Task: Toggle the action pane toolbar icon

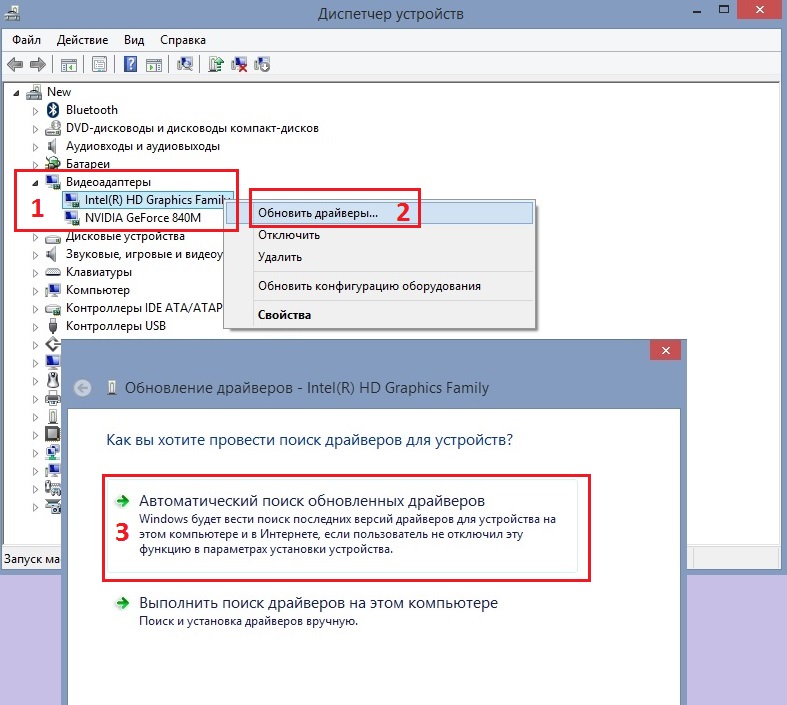Action: [154, 65]
